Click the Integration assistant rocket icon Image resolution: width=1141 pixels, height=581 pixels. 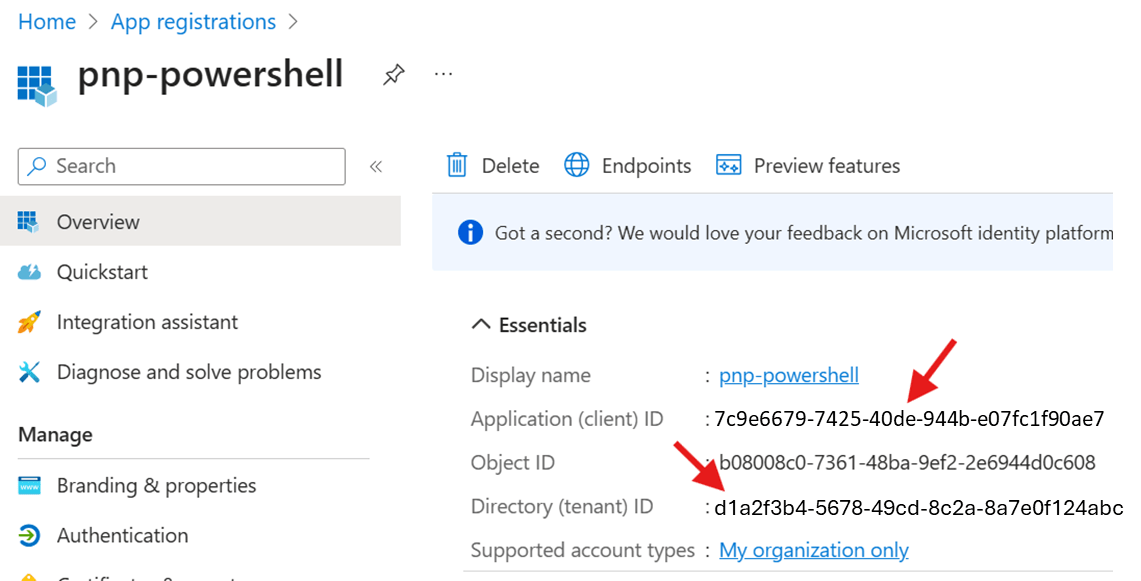tap(29, 322)
